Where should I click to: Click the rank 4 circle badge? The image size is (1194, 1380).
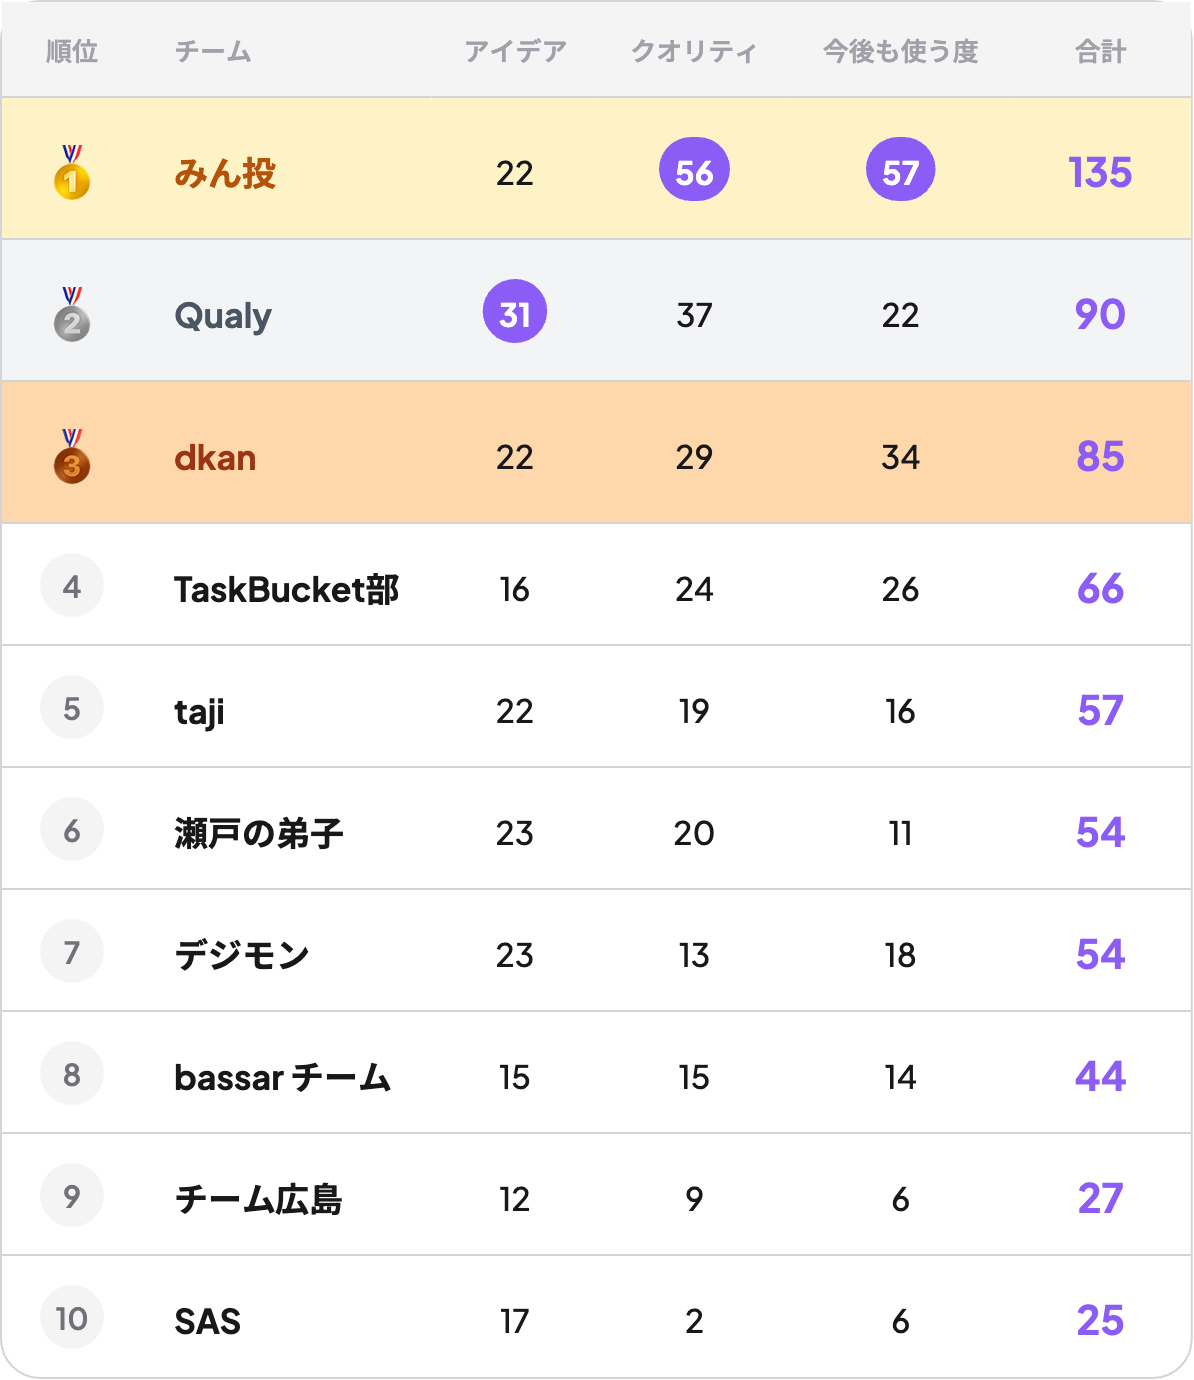72,586
